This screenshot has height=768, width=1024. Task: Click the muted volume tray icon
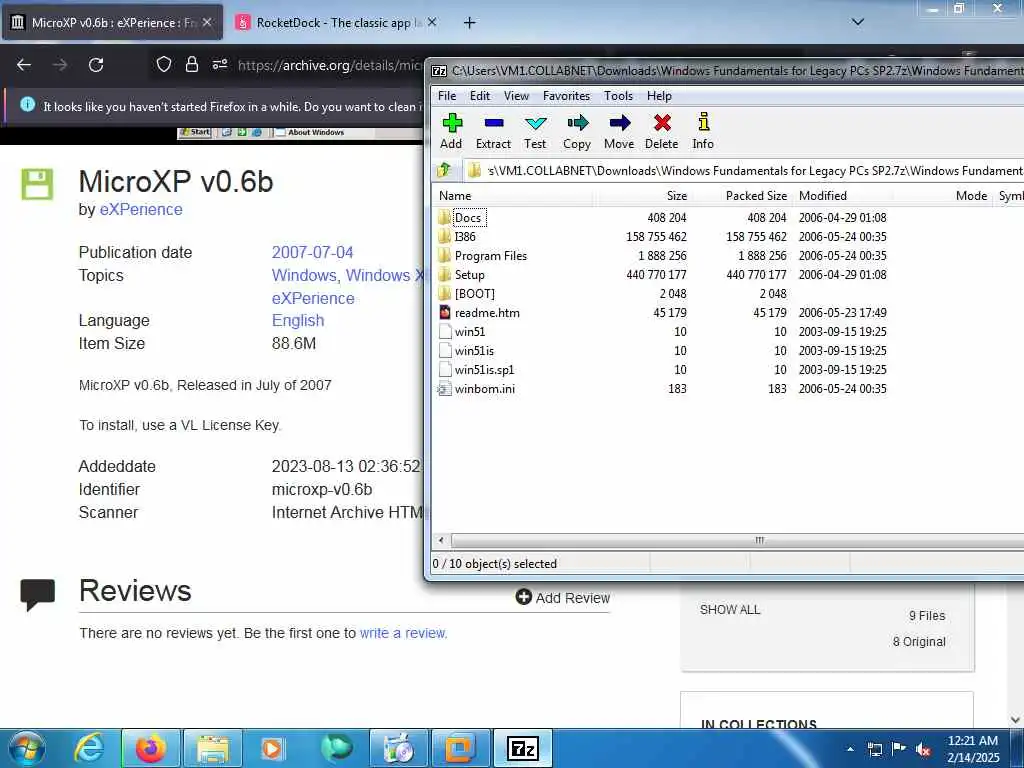[x=923, y=750]
